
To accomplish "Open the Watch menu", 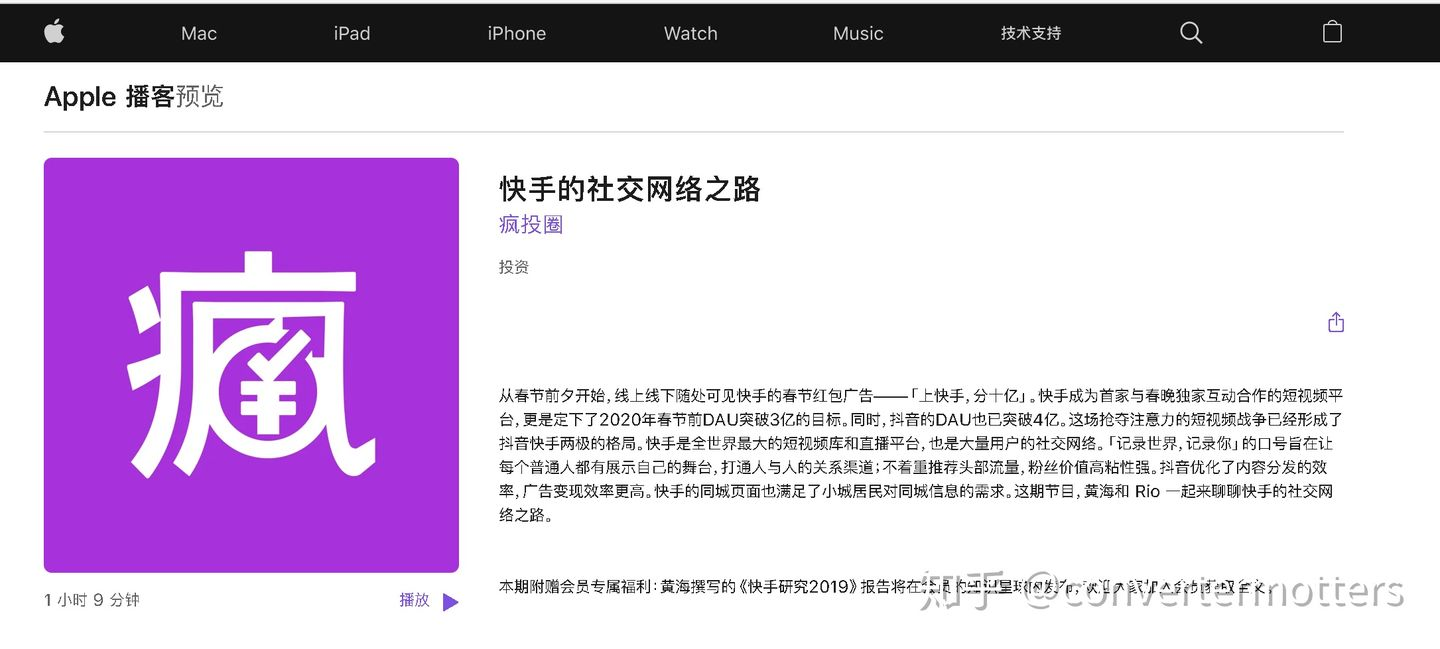I will click(x=691, y=33).
